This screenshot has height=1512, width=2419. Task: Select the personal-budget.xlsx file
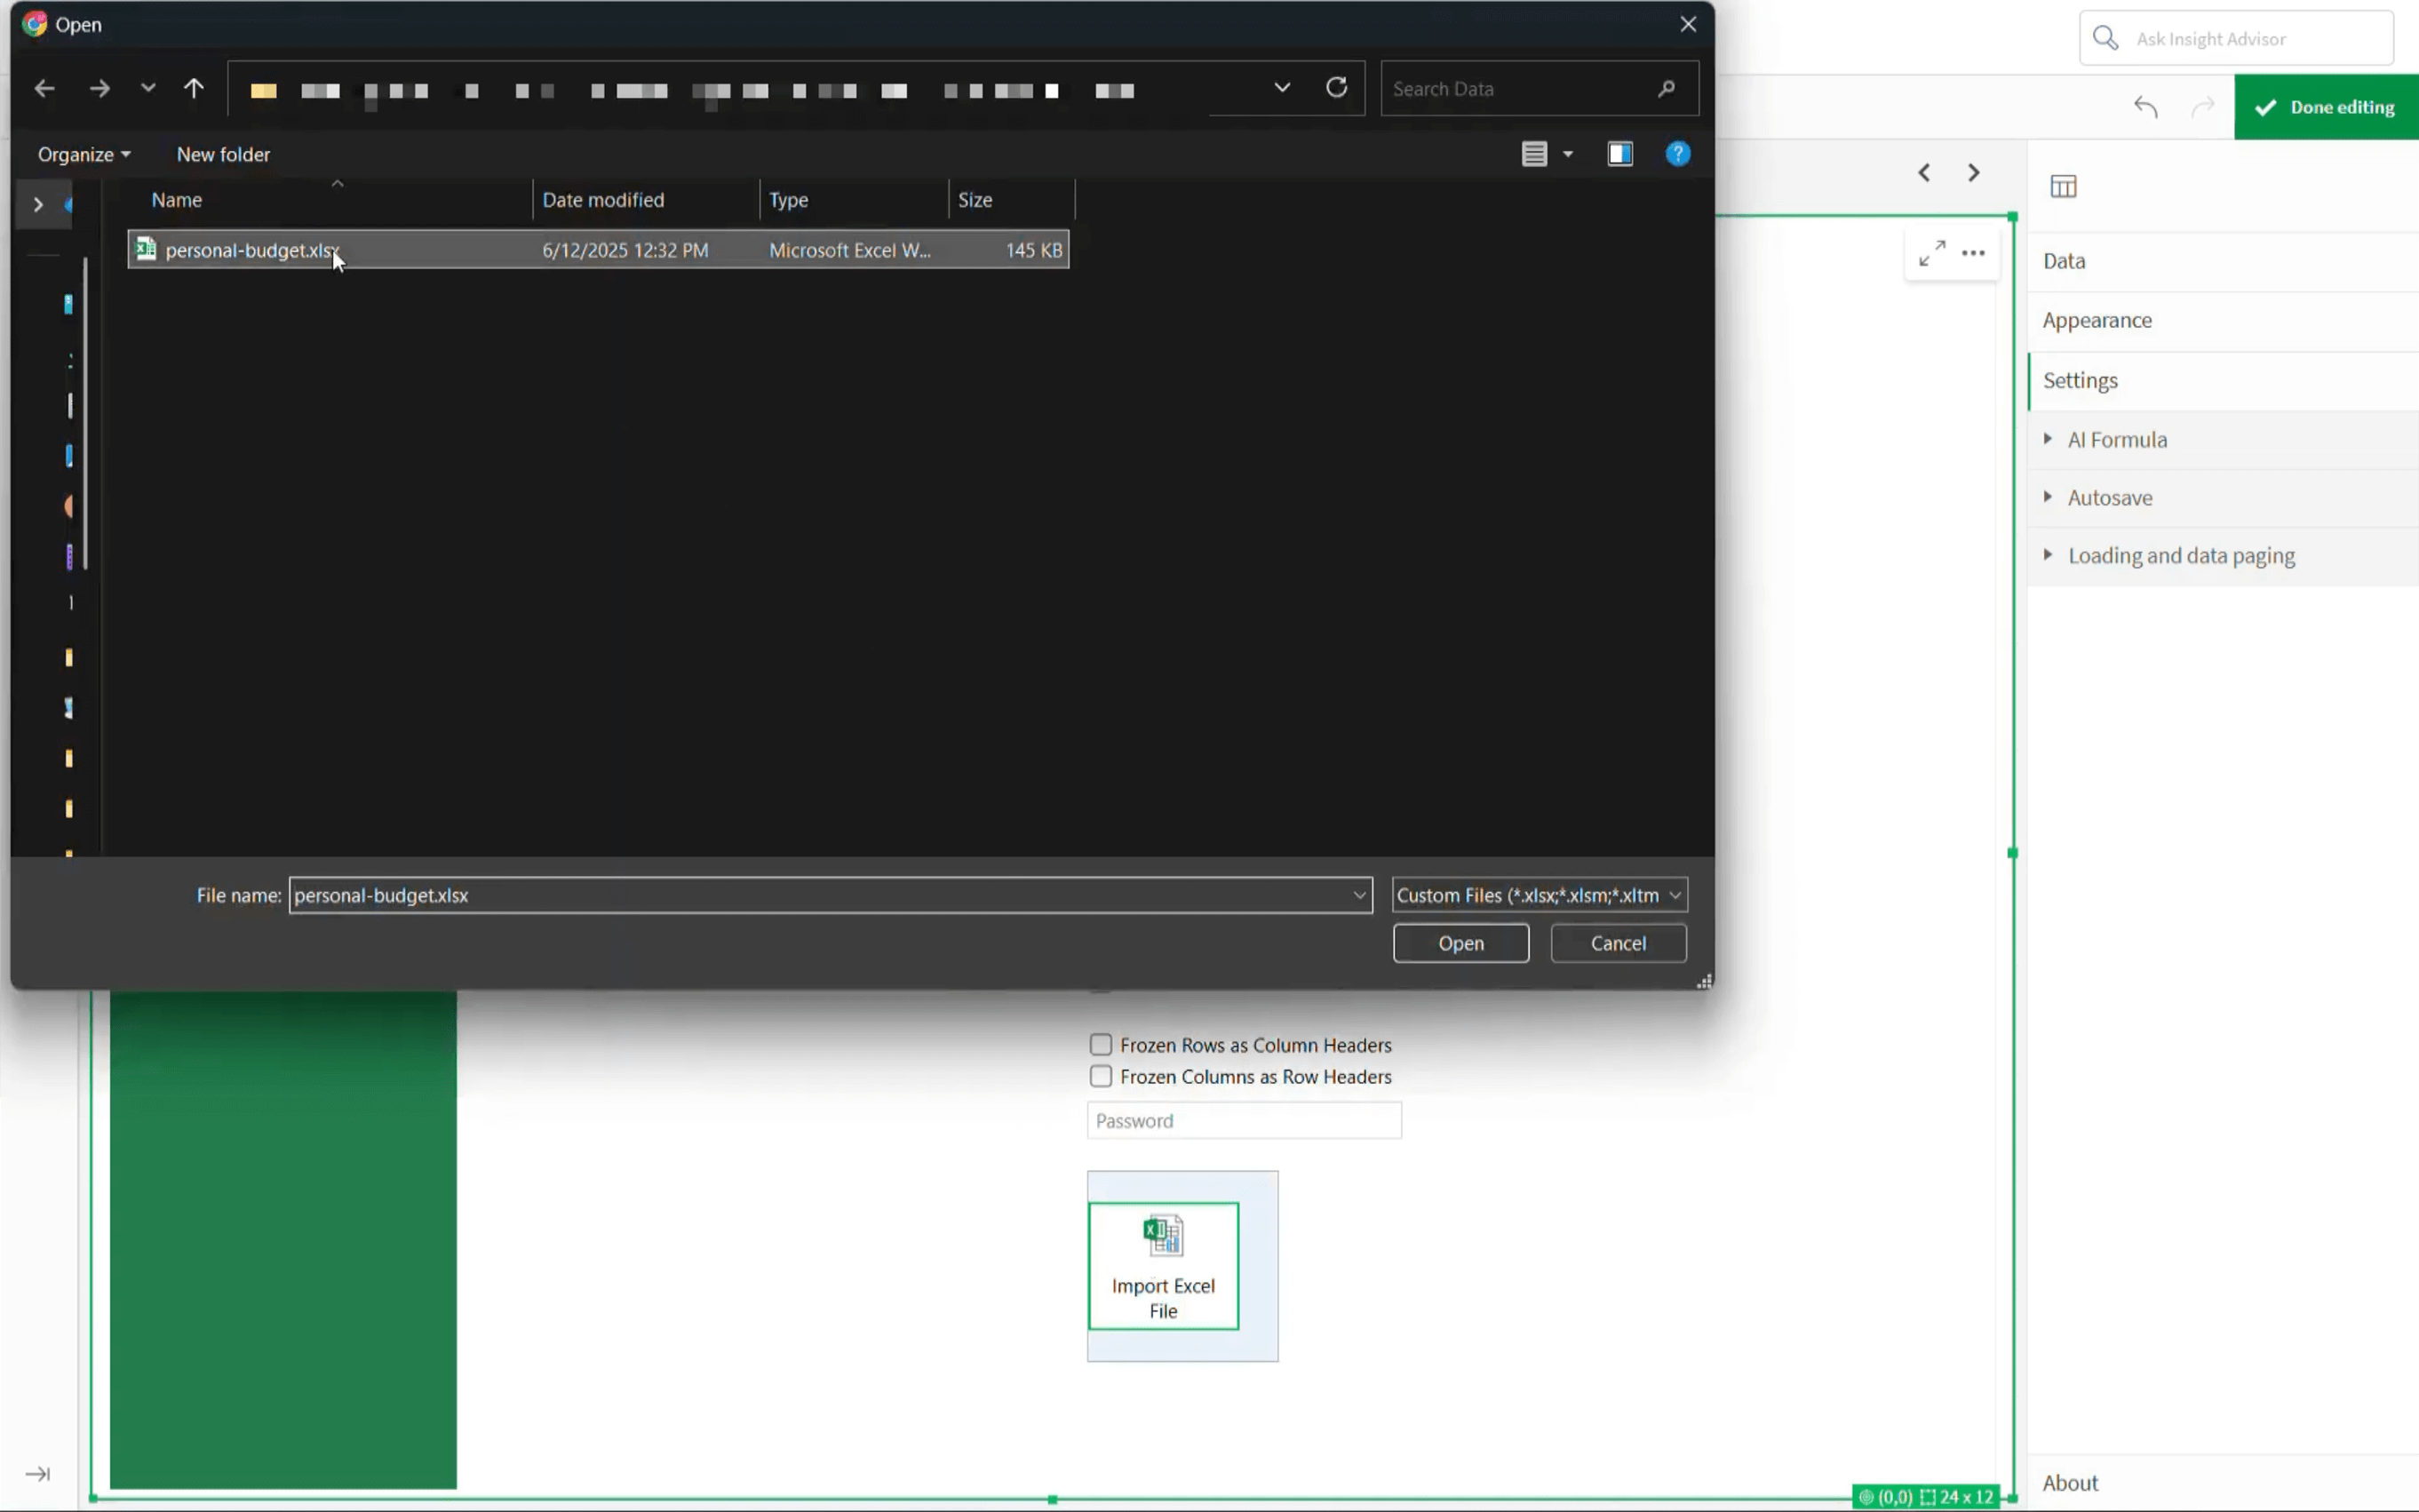252,251
